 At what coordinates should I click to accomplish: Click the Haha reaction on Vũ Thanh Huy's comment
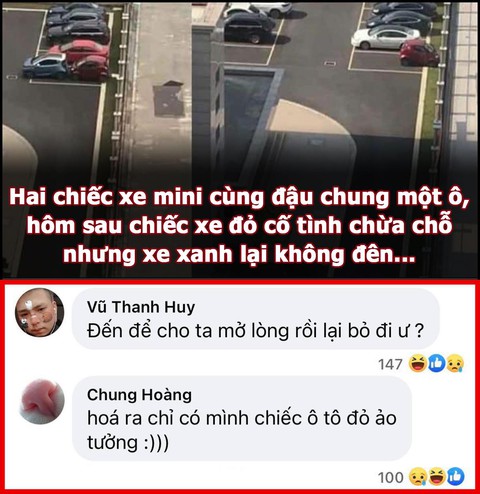[418, 363]
